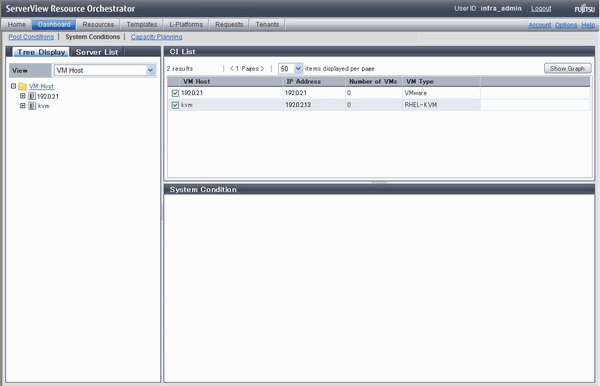The width and height of the screenshot is (600, 386).
Task: Open the Templates tab
Action: pos(142,24)
